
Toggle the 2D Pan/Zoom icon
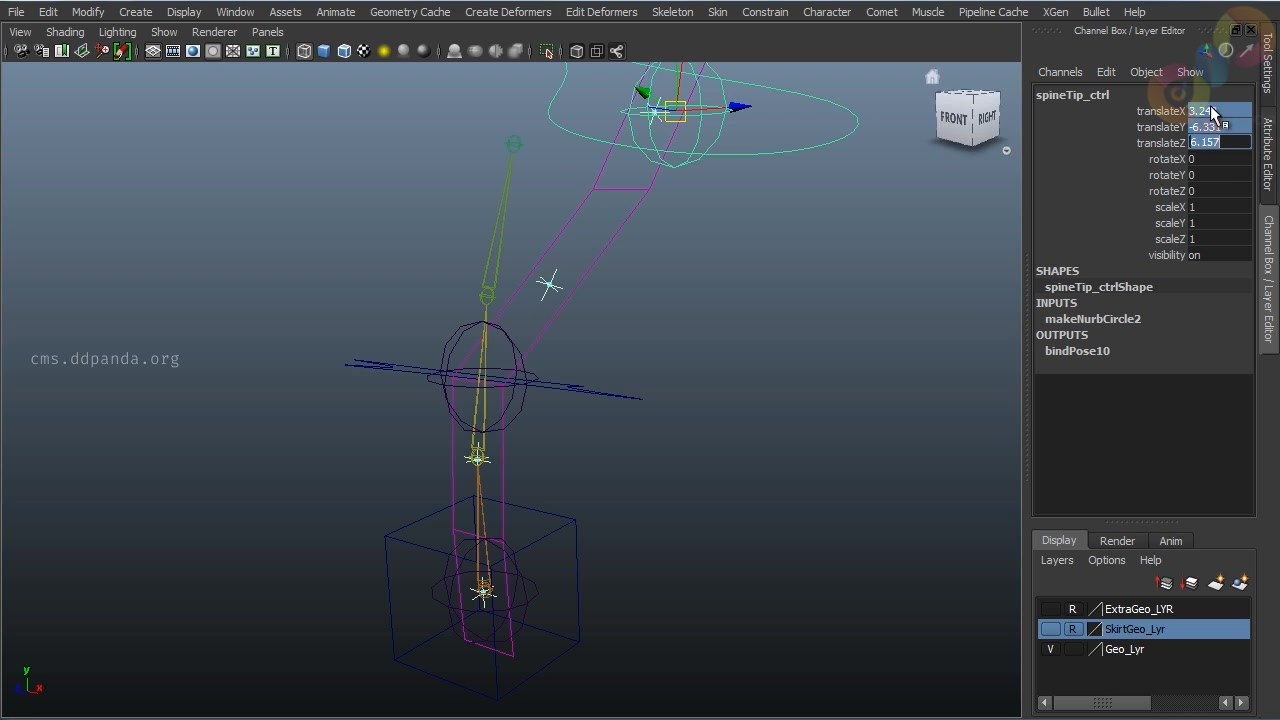click(102, 51)
